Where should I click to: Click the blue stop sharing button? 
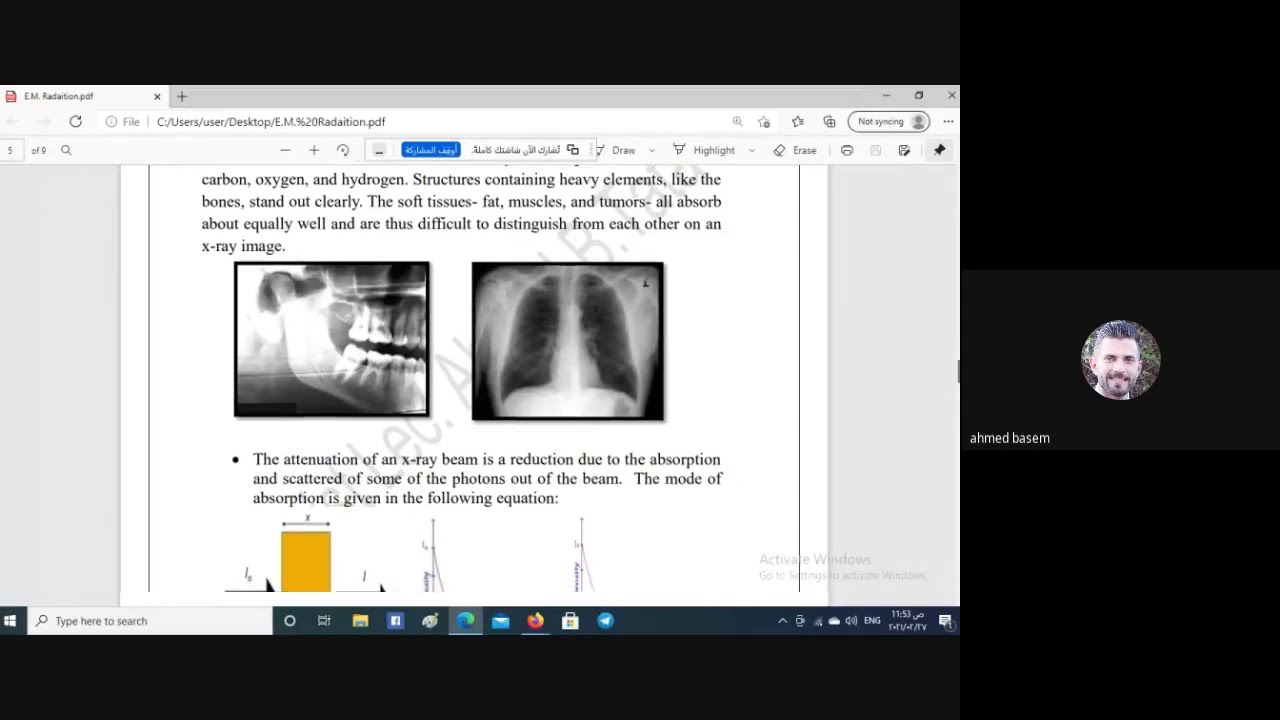coord(431,150)
